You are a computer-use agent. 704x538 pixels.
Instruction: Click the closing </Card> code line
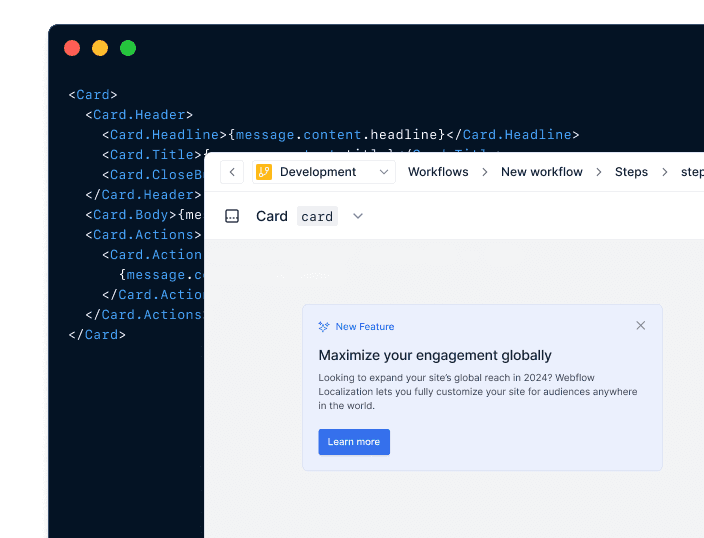97,335
